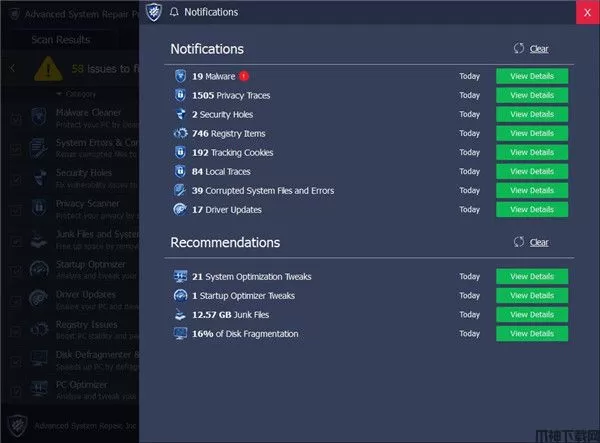The height and width of the screenshot is (443, 600).
Task: Click the Security Holes wrench icon
Action: coord(180,114)
